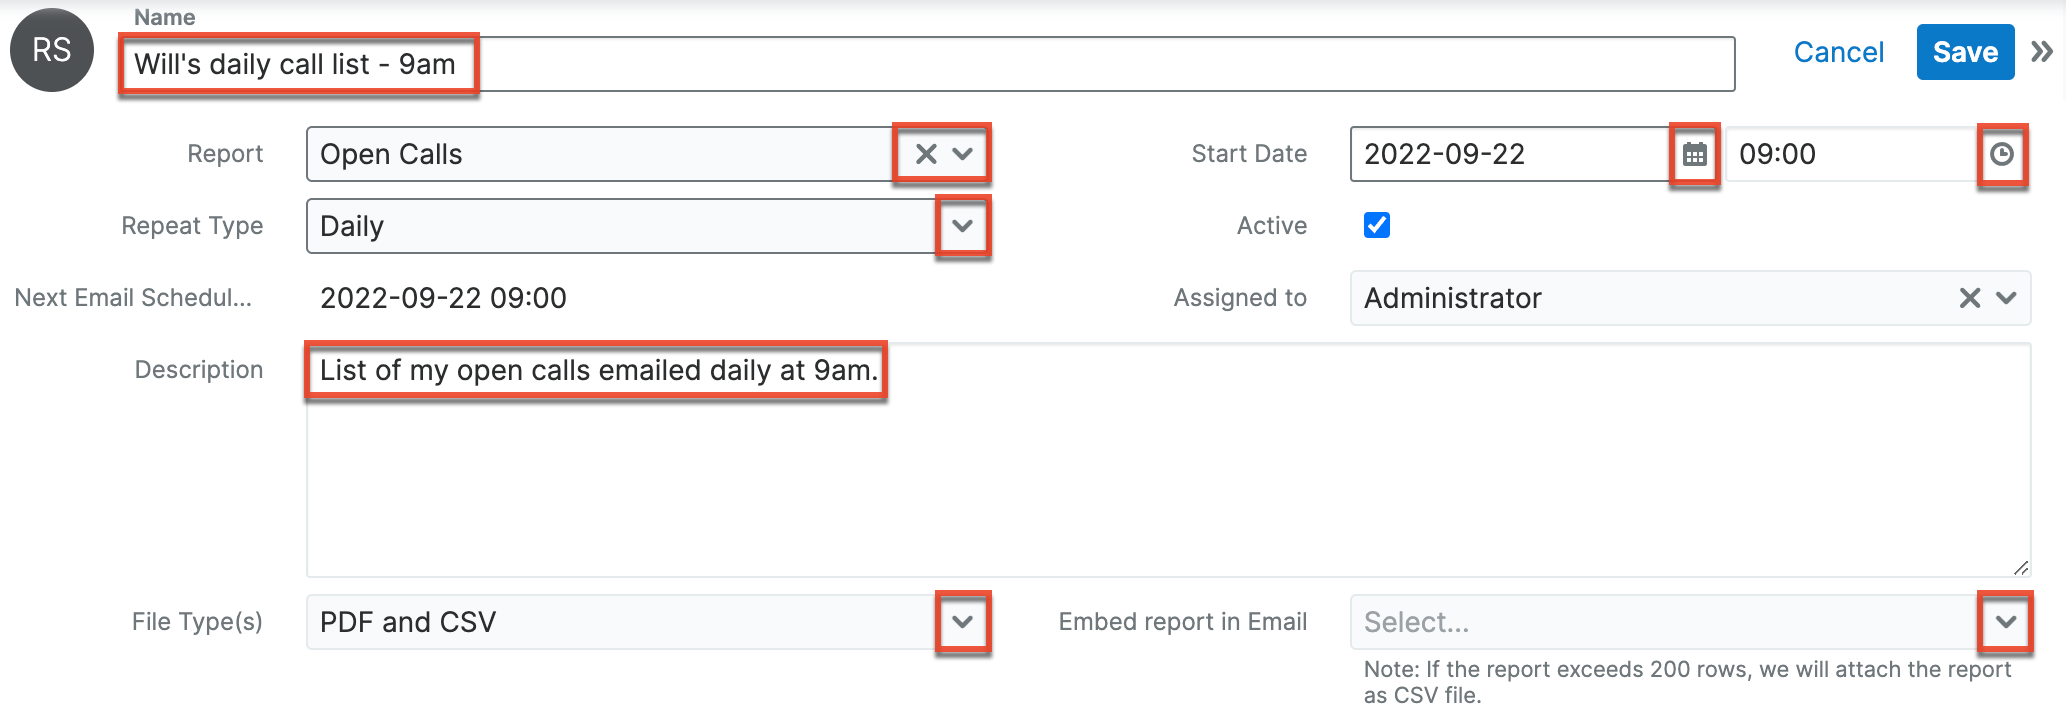The height and width of the screenshot is (724, 2066).
Task: Click the Start Date date field
Action: [x=1508, y=154]
